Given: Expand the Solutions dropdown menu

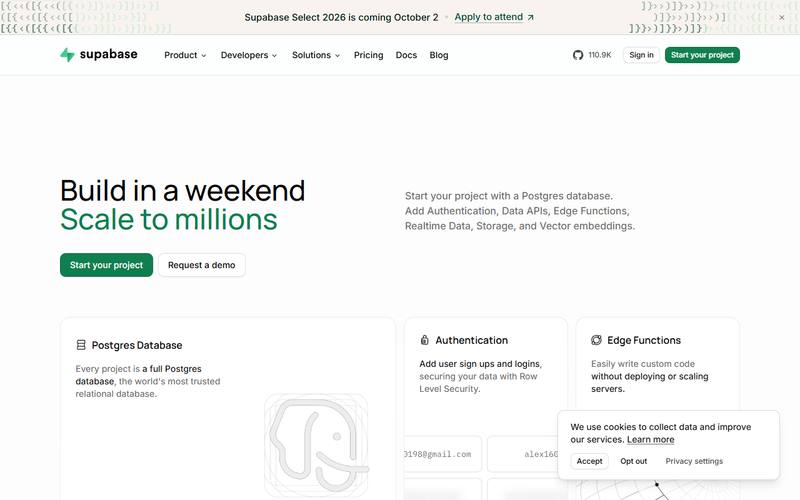Looking at the screenshot, I should (x=316, y=55).
